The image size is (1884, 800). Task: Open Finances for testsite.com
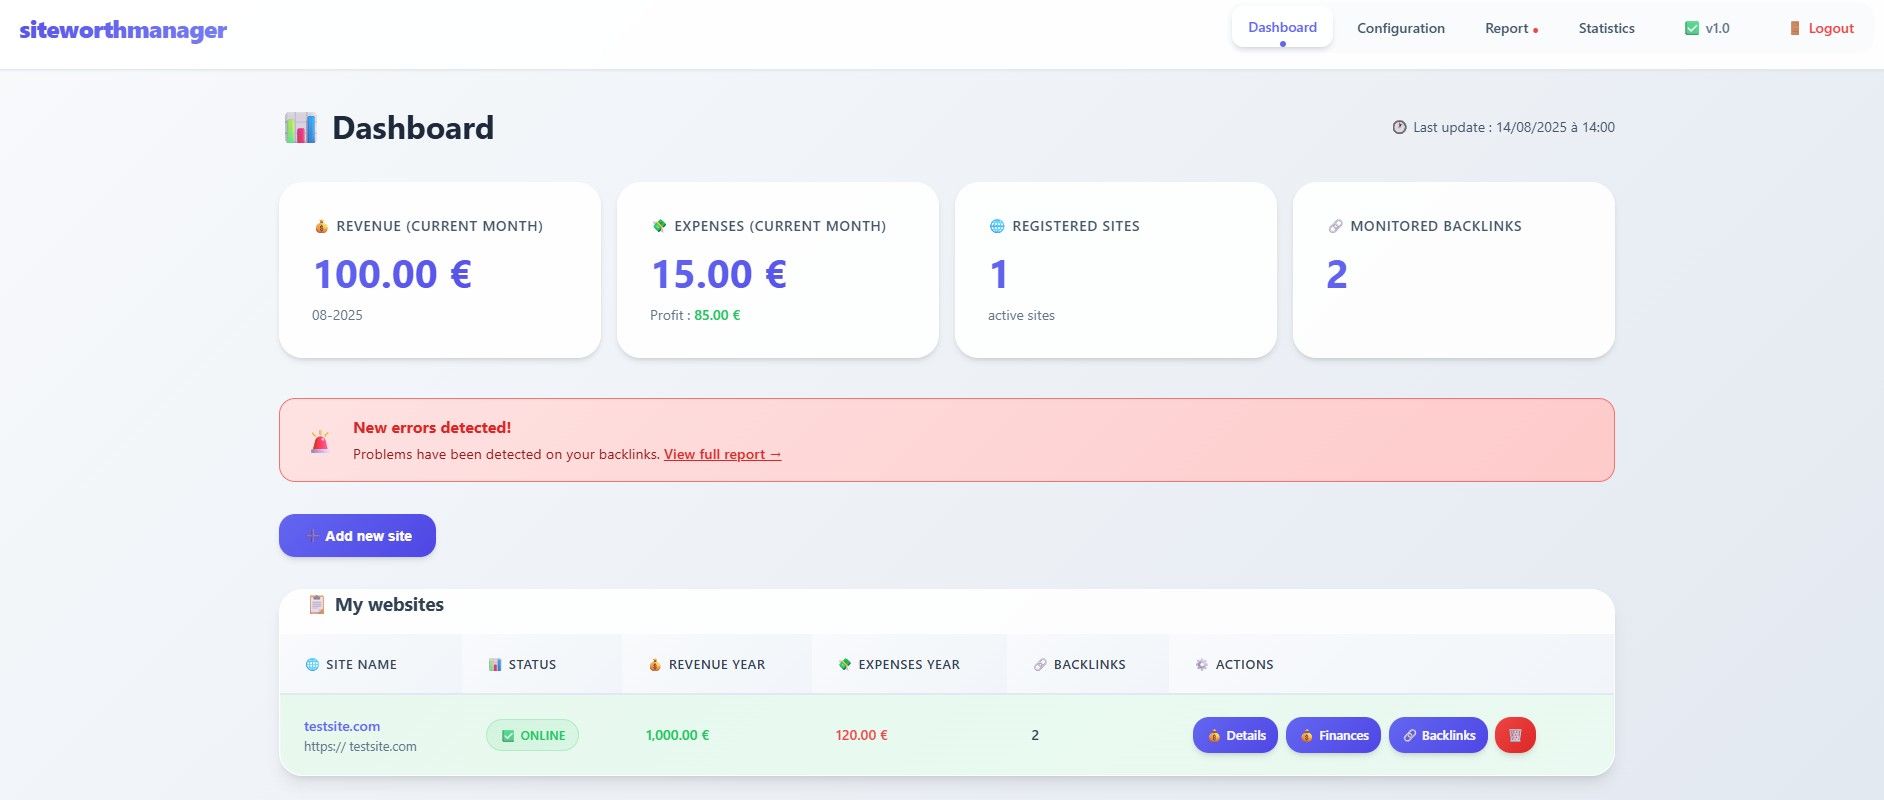point(1333,735)
